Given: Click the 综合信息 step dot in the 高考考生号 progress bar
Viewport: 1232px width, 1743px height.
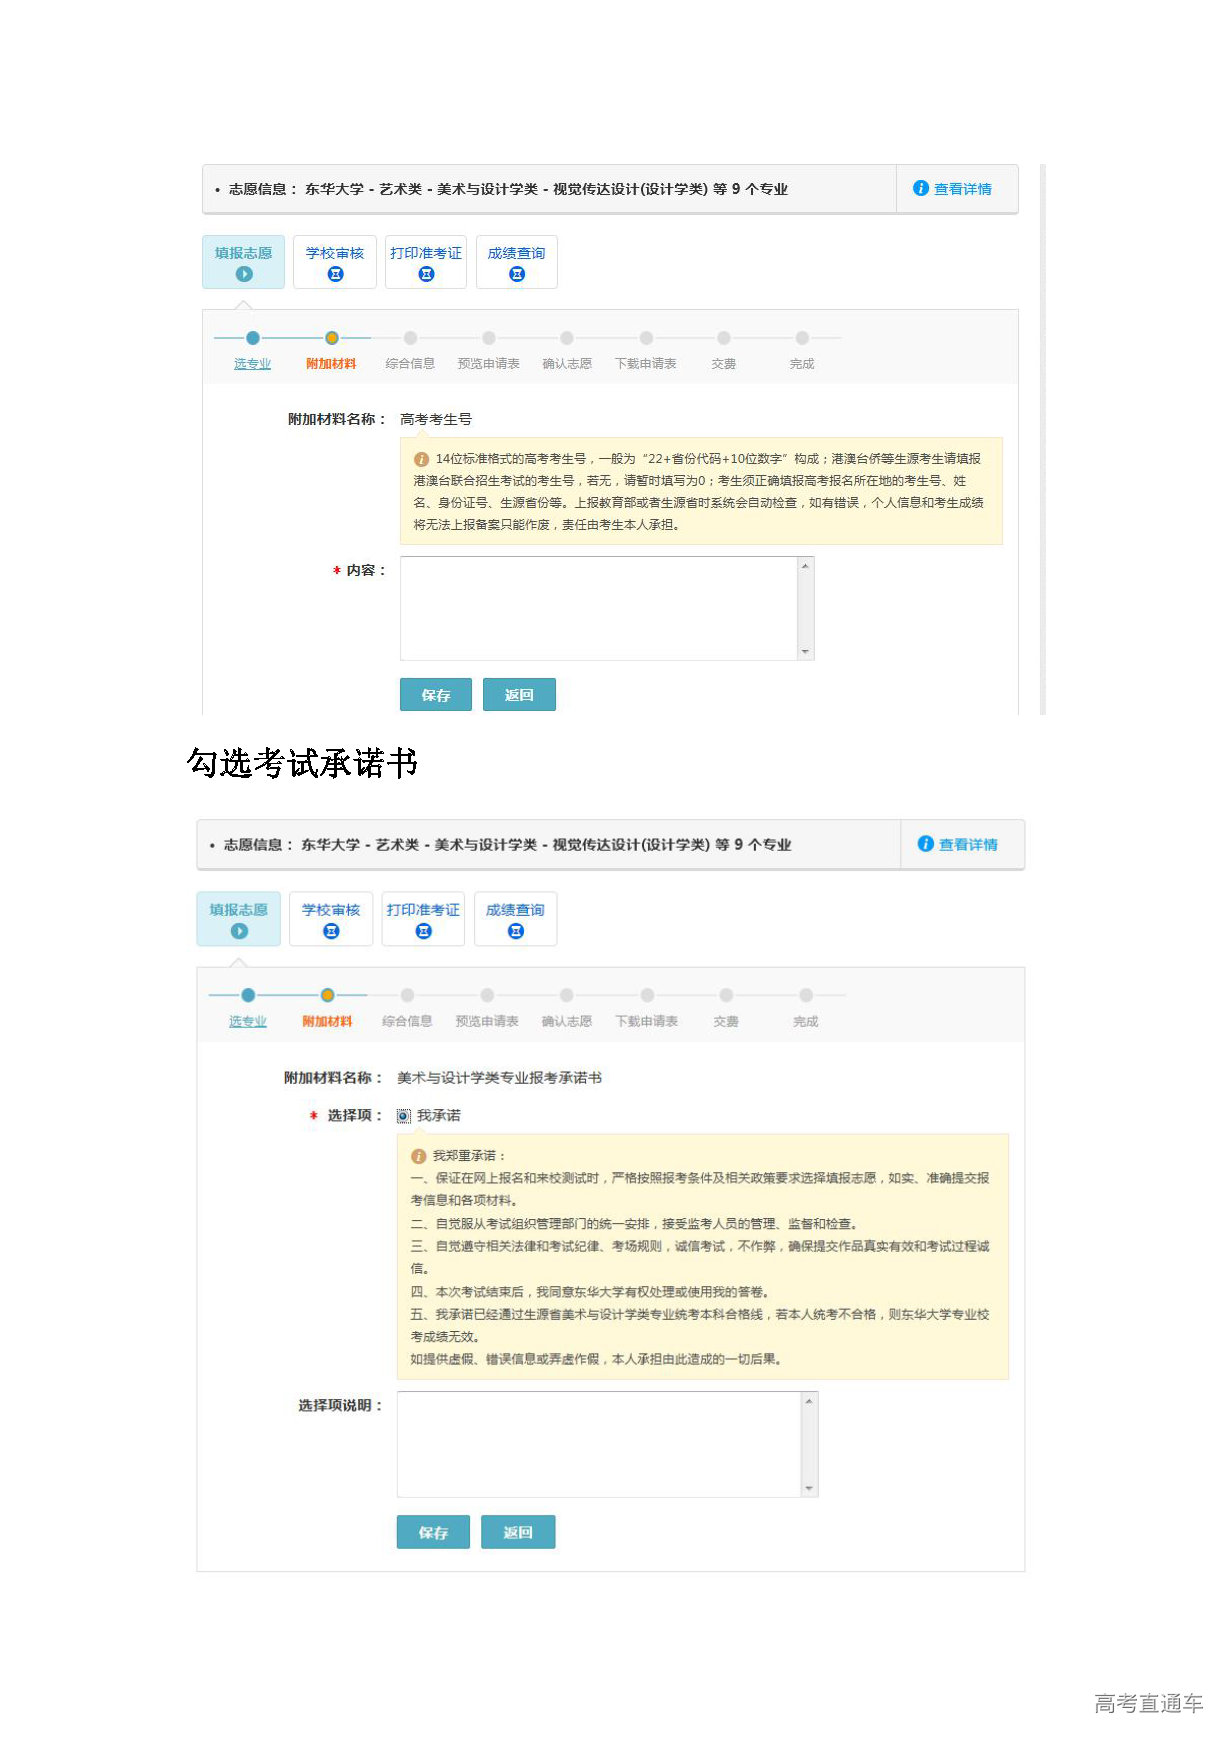Looking at the screenshot, I should tap(410, 338).
